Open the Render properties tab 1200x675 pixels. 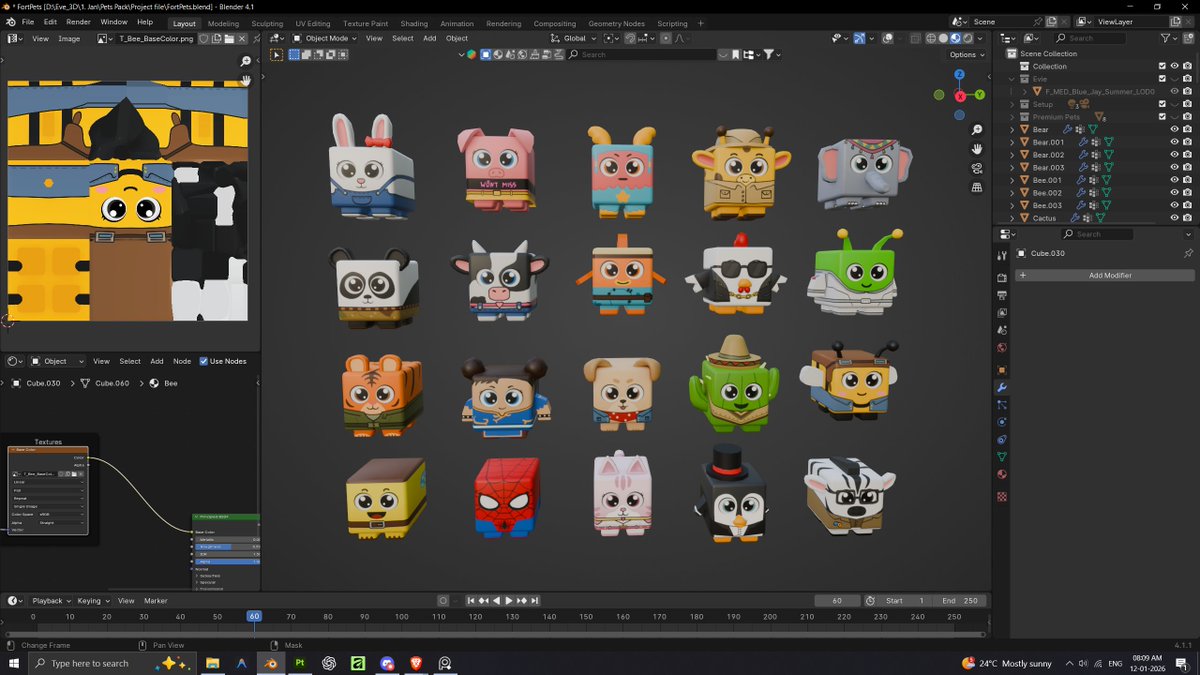(1002, 278)
